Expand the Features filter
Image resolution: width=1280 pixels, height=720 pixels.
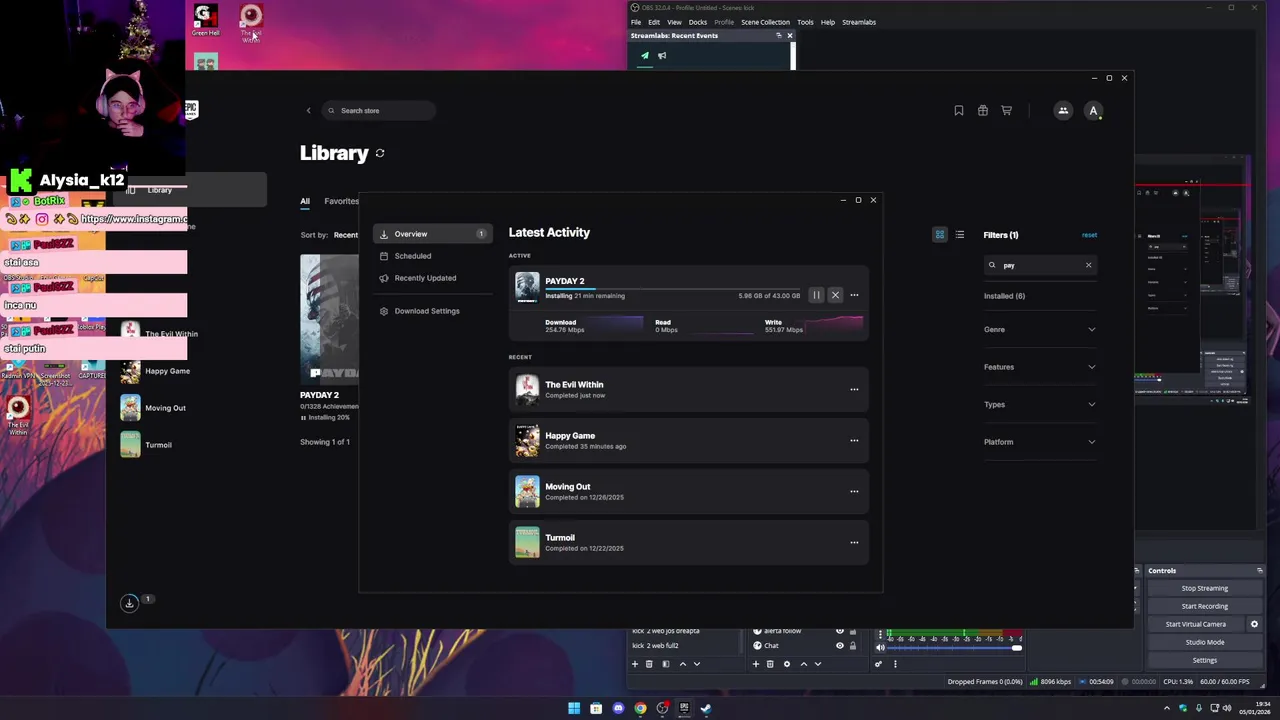pos(1040,367)
